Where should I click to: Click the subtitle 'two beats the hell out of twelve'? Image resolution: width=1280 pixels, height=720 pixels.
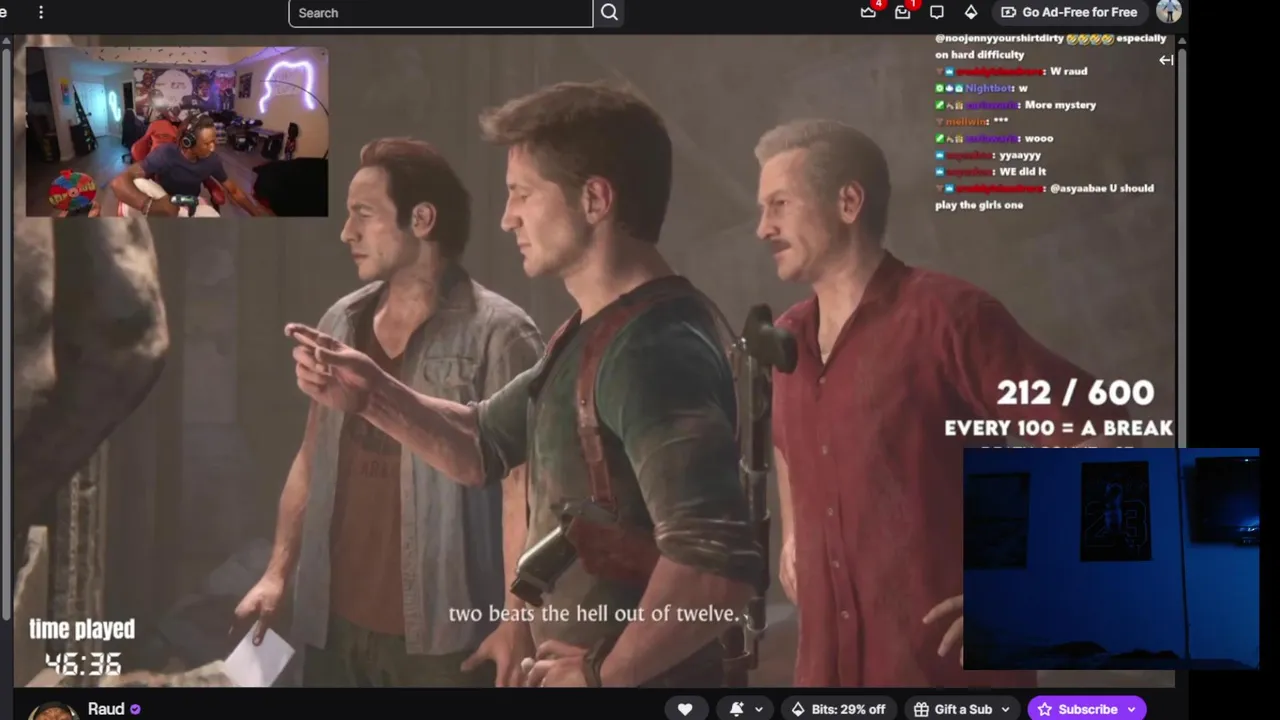point(597,614)
